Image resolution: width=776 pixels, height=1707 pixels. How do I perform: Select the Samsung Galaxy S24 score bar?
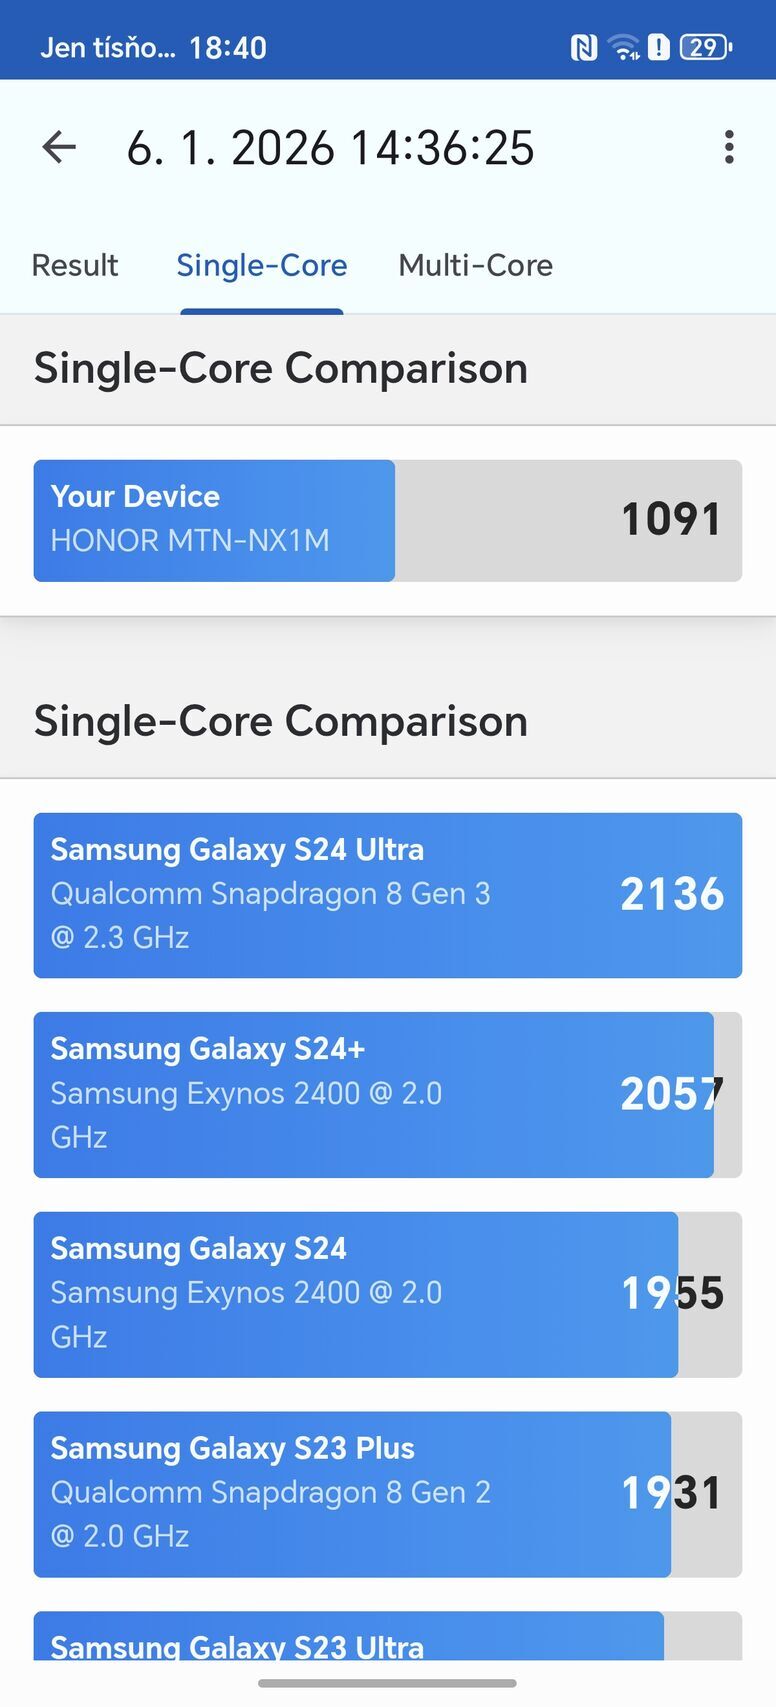tap(388, 1292)
